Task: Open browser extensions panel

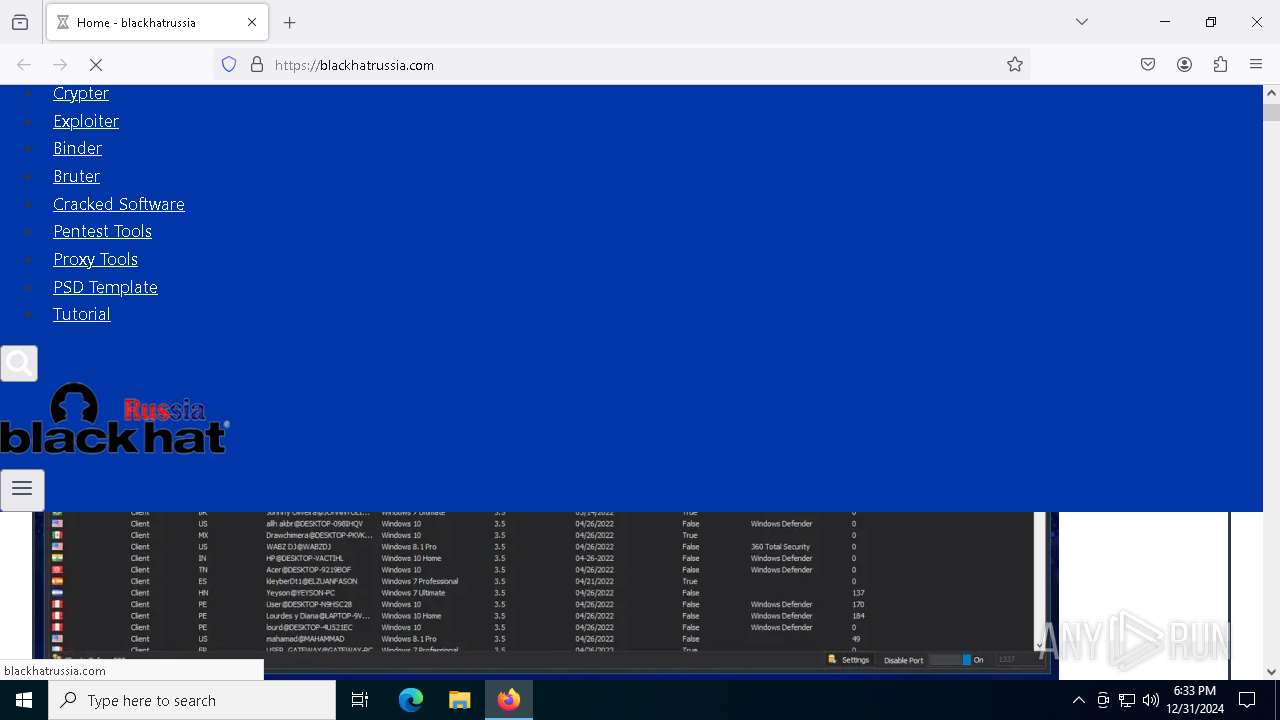Action: click(x=1220, y=65)
